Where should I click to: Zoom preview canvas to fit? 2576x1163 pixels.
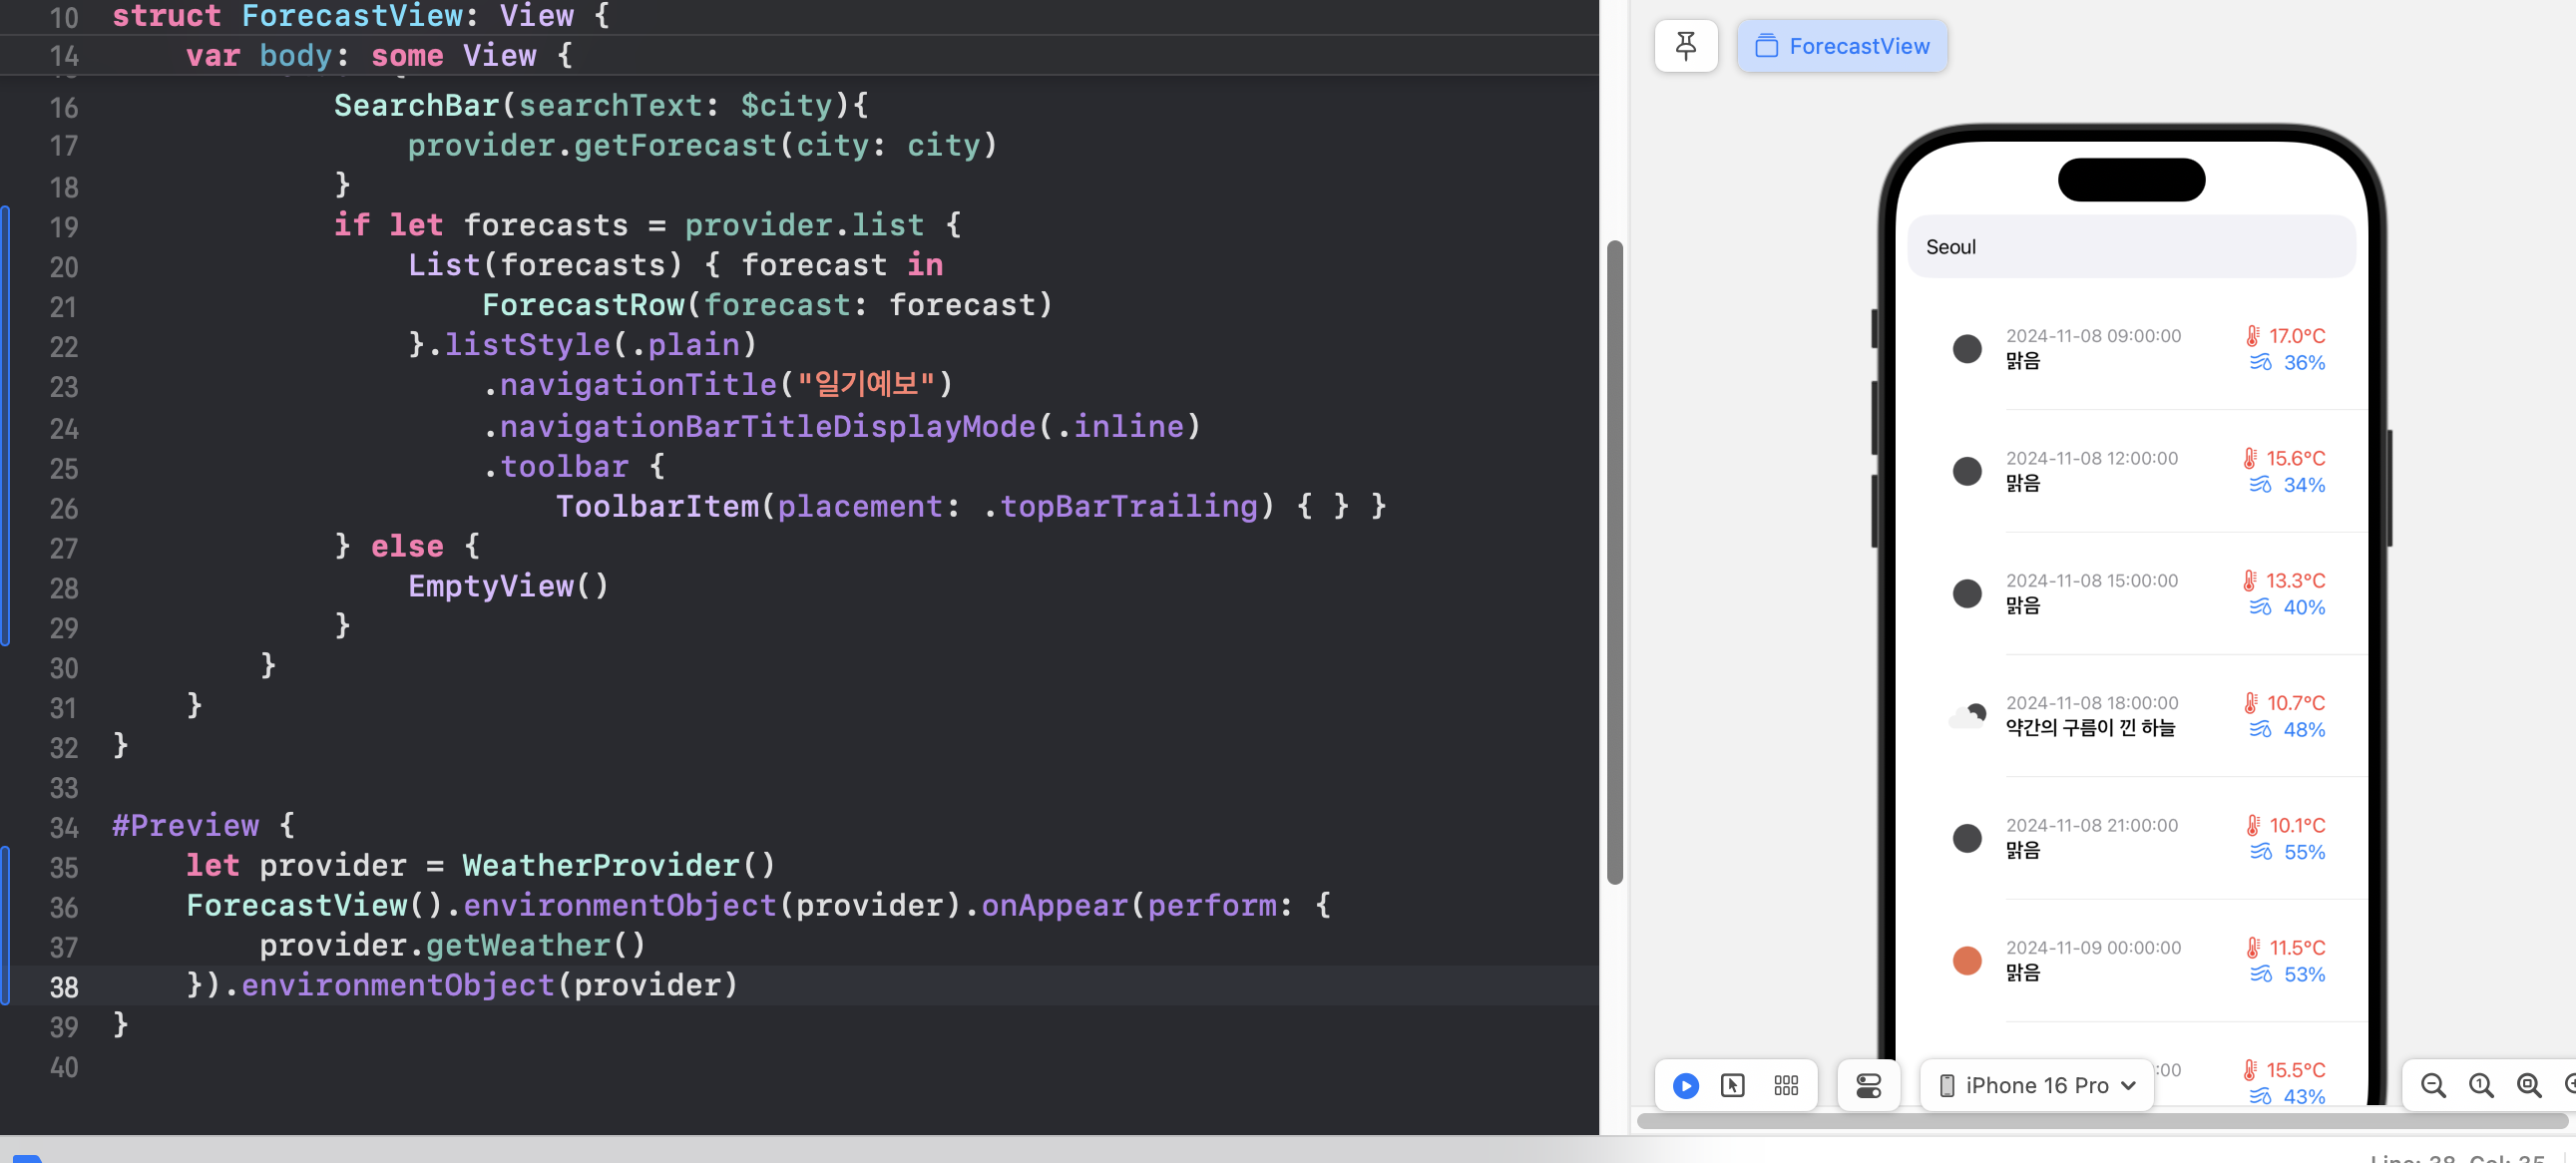coord(2529,1085)
